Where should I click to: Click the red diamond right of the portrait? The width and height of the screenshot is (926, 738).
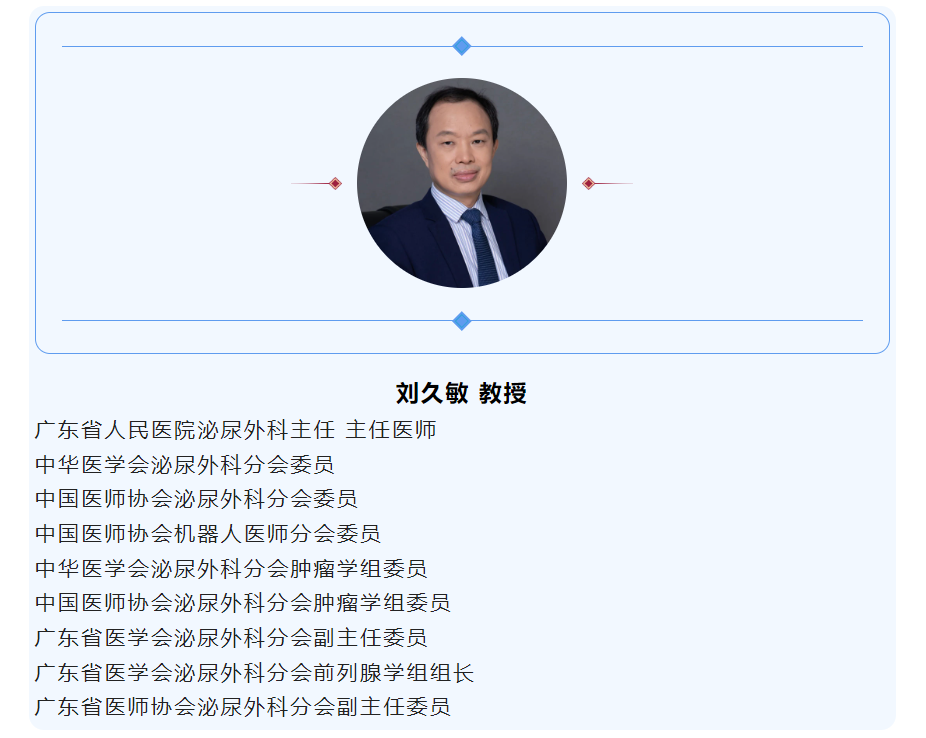pyautogui.click(x=588, y=183)
